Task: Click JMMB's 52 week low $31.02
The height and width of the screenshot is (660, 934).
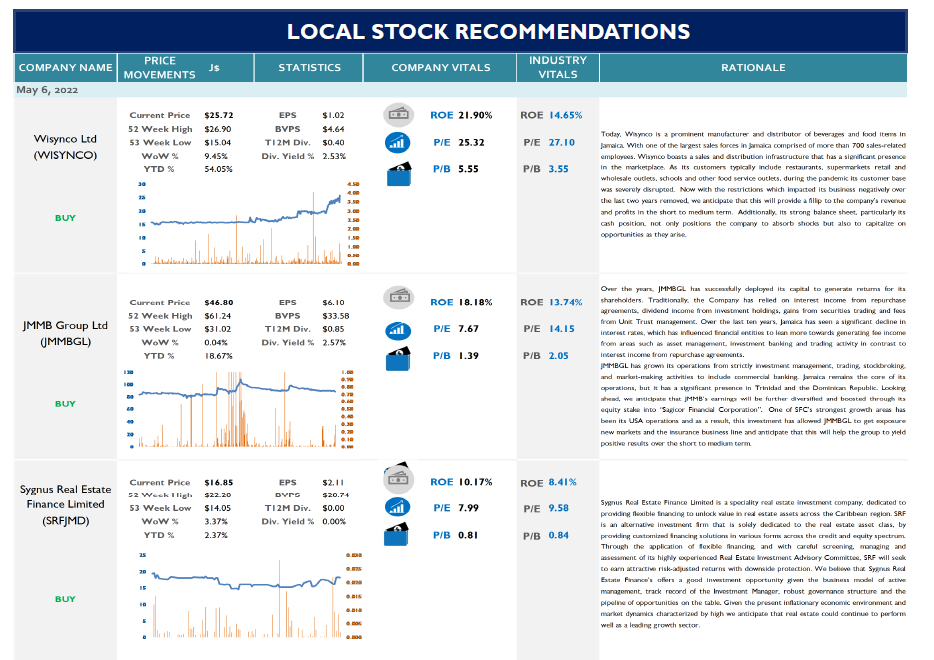Action: [217, 329]
